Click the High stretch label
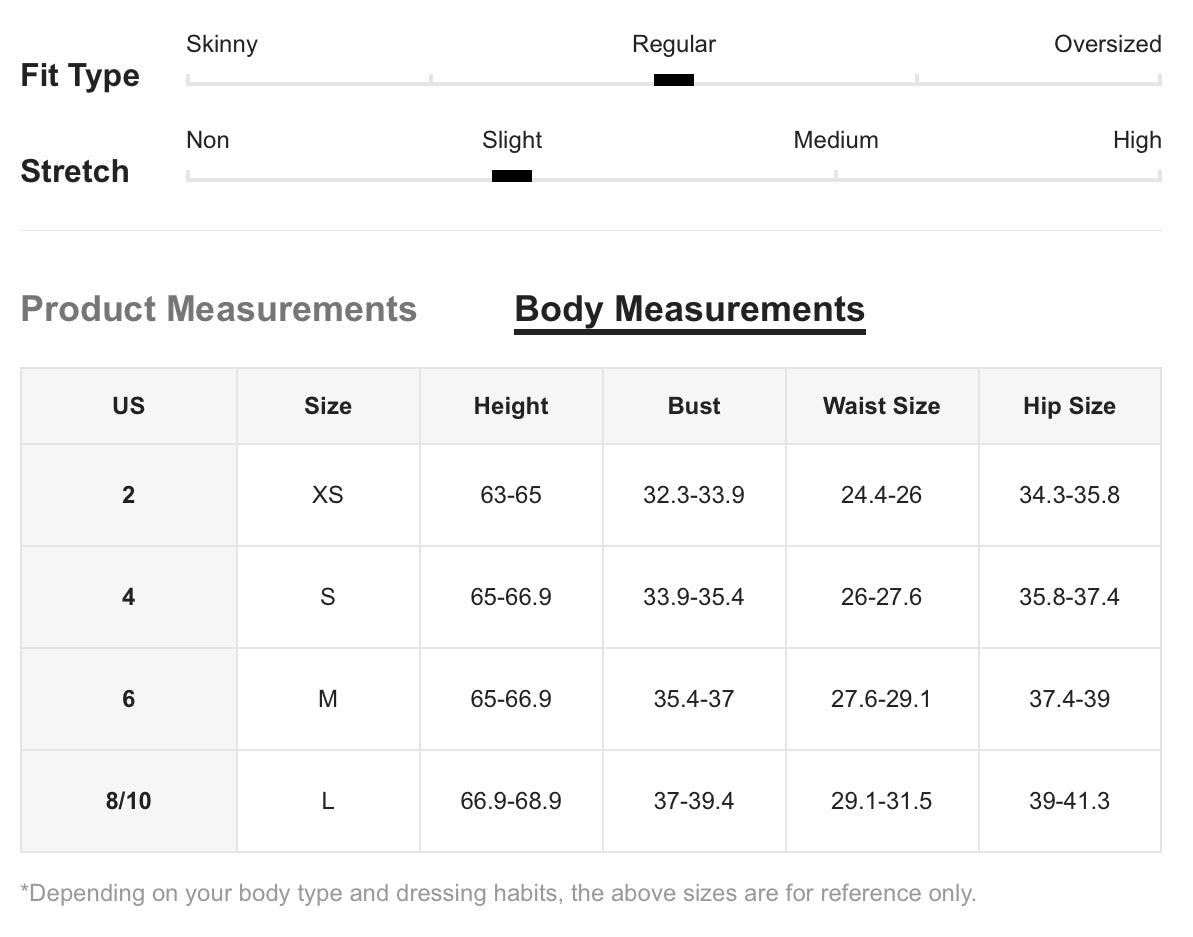 (1137, 140)
